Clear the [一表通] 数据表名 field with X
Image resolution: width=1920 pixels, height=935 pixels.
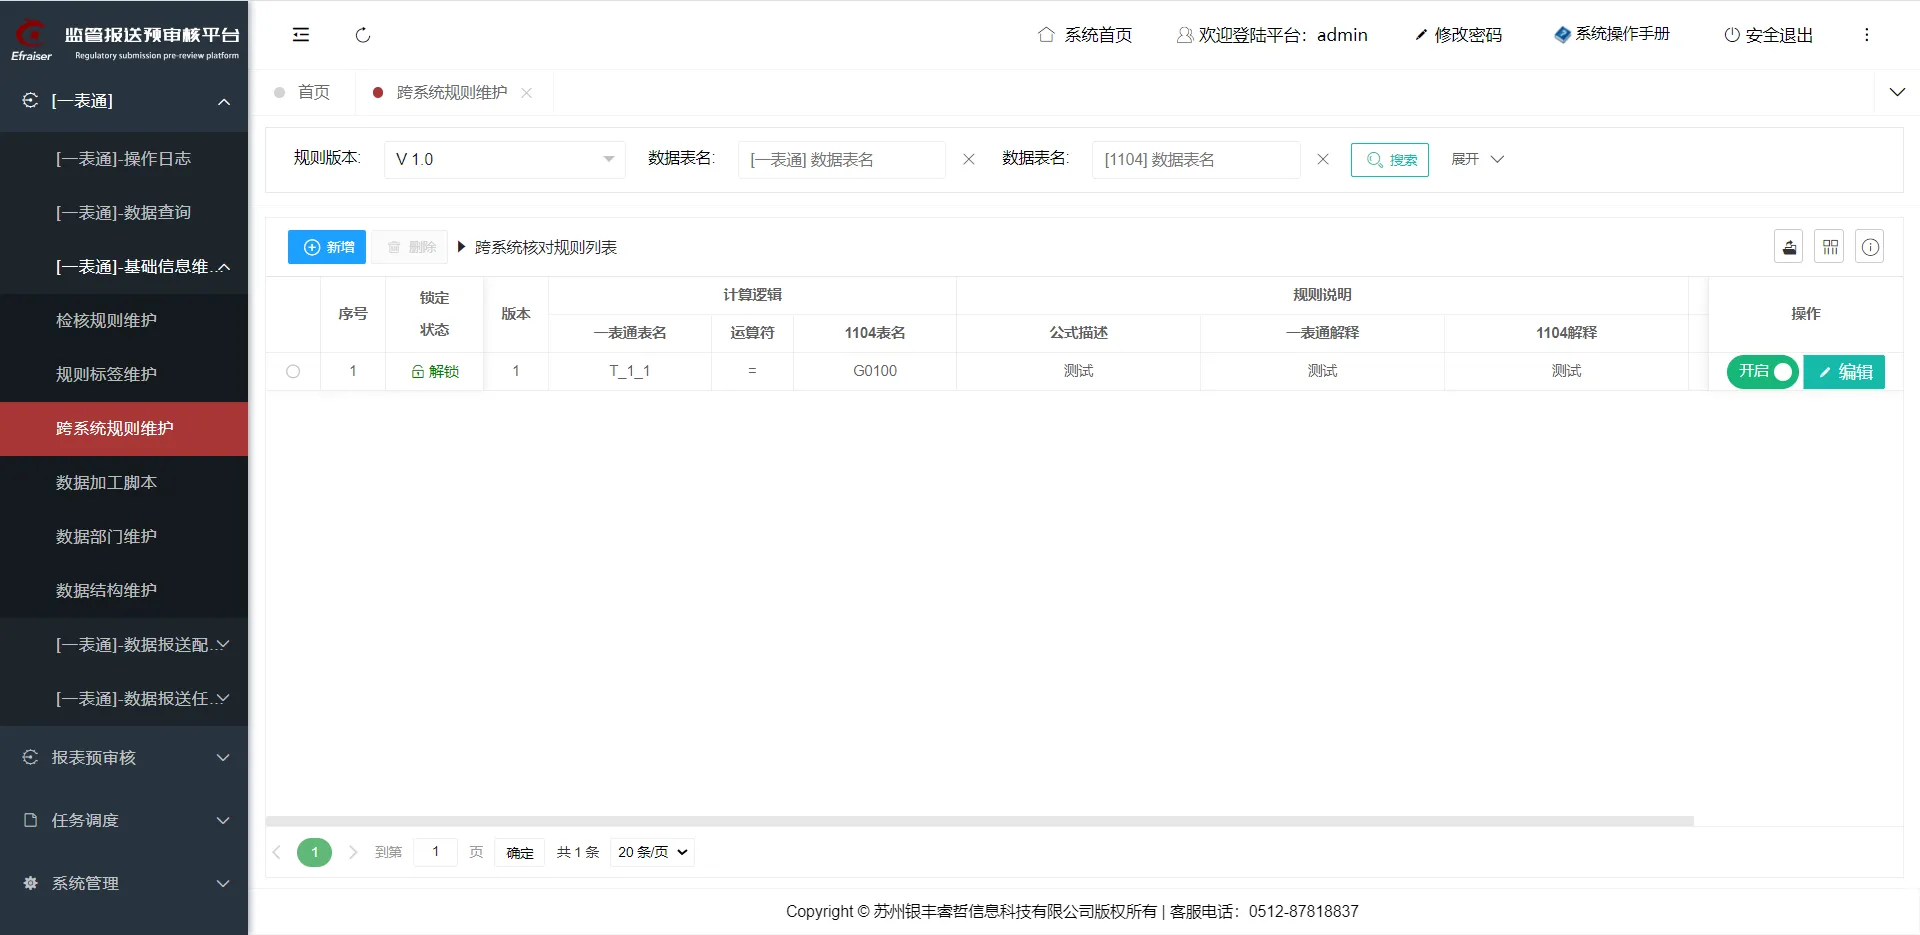(x=968, y=160)
